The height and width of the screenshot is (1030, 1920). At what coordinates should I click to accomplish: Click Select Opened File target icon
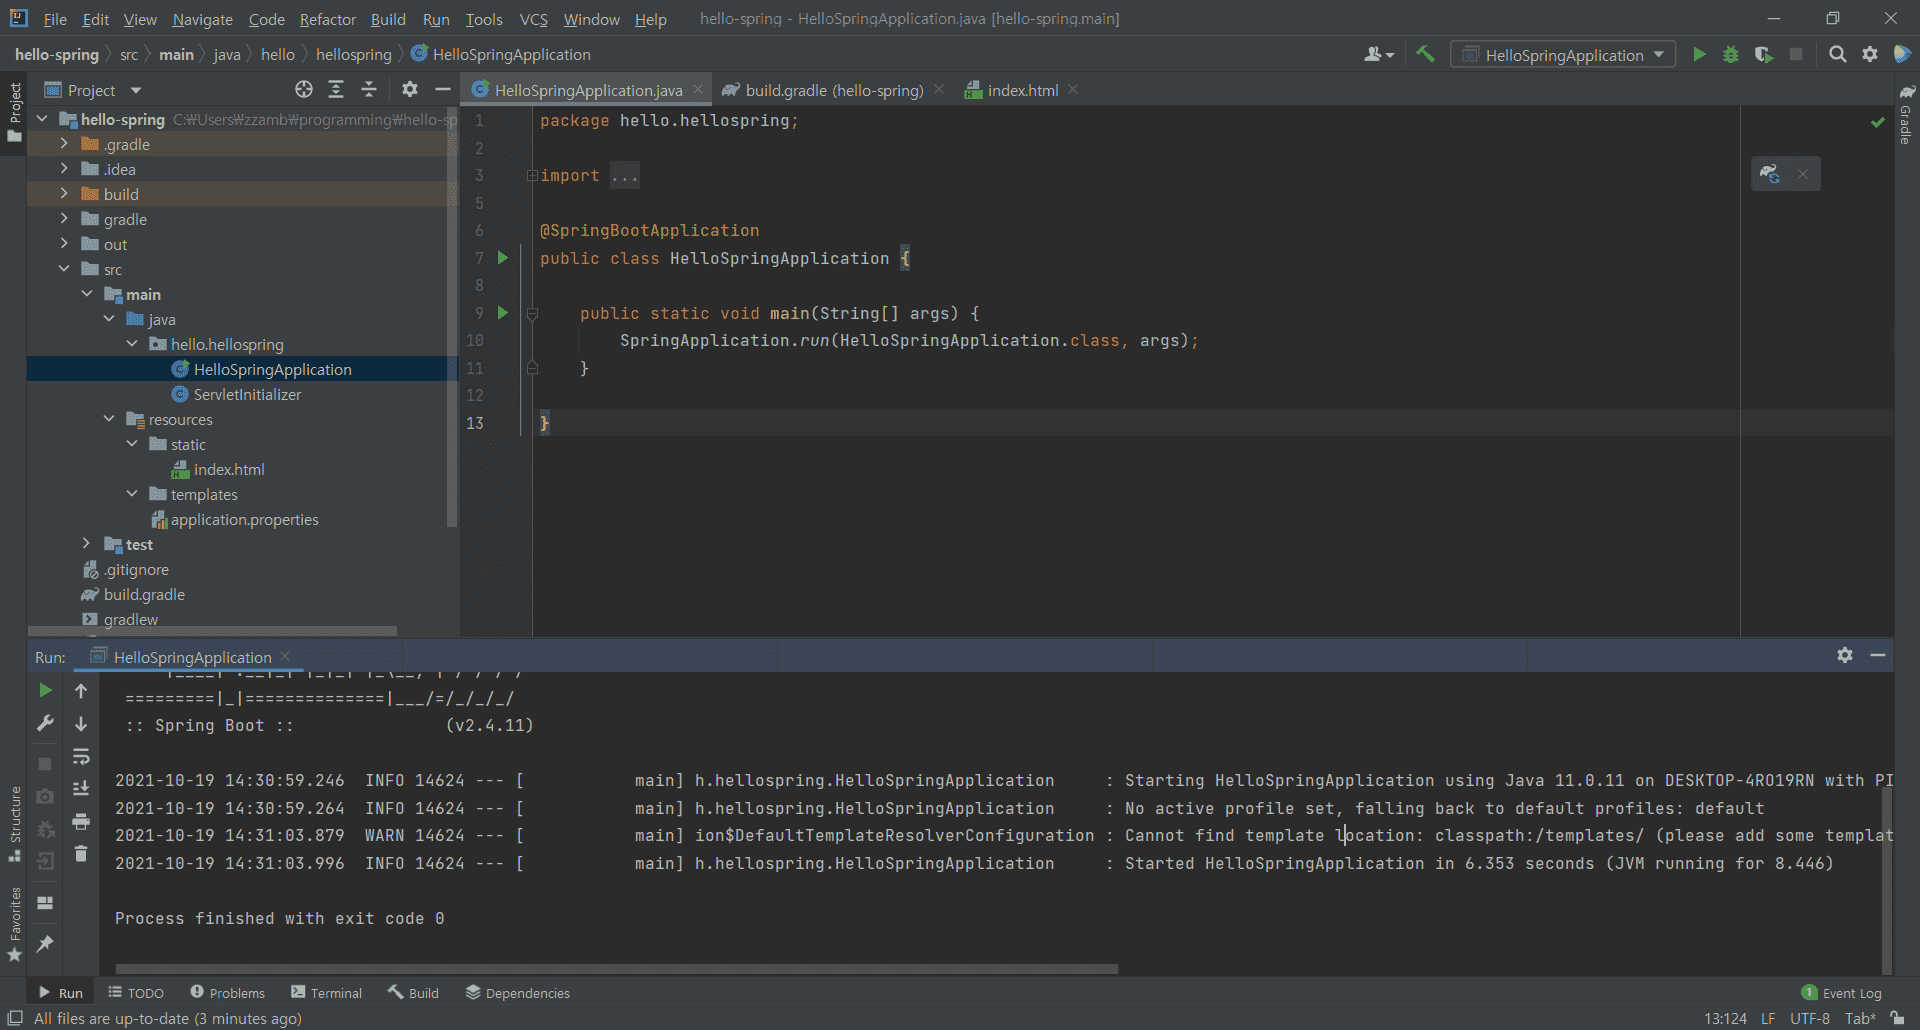[304, 90]
